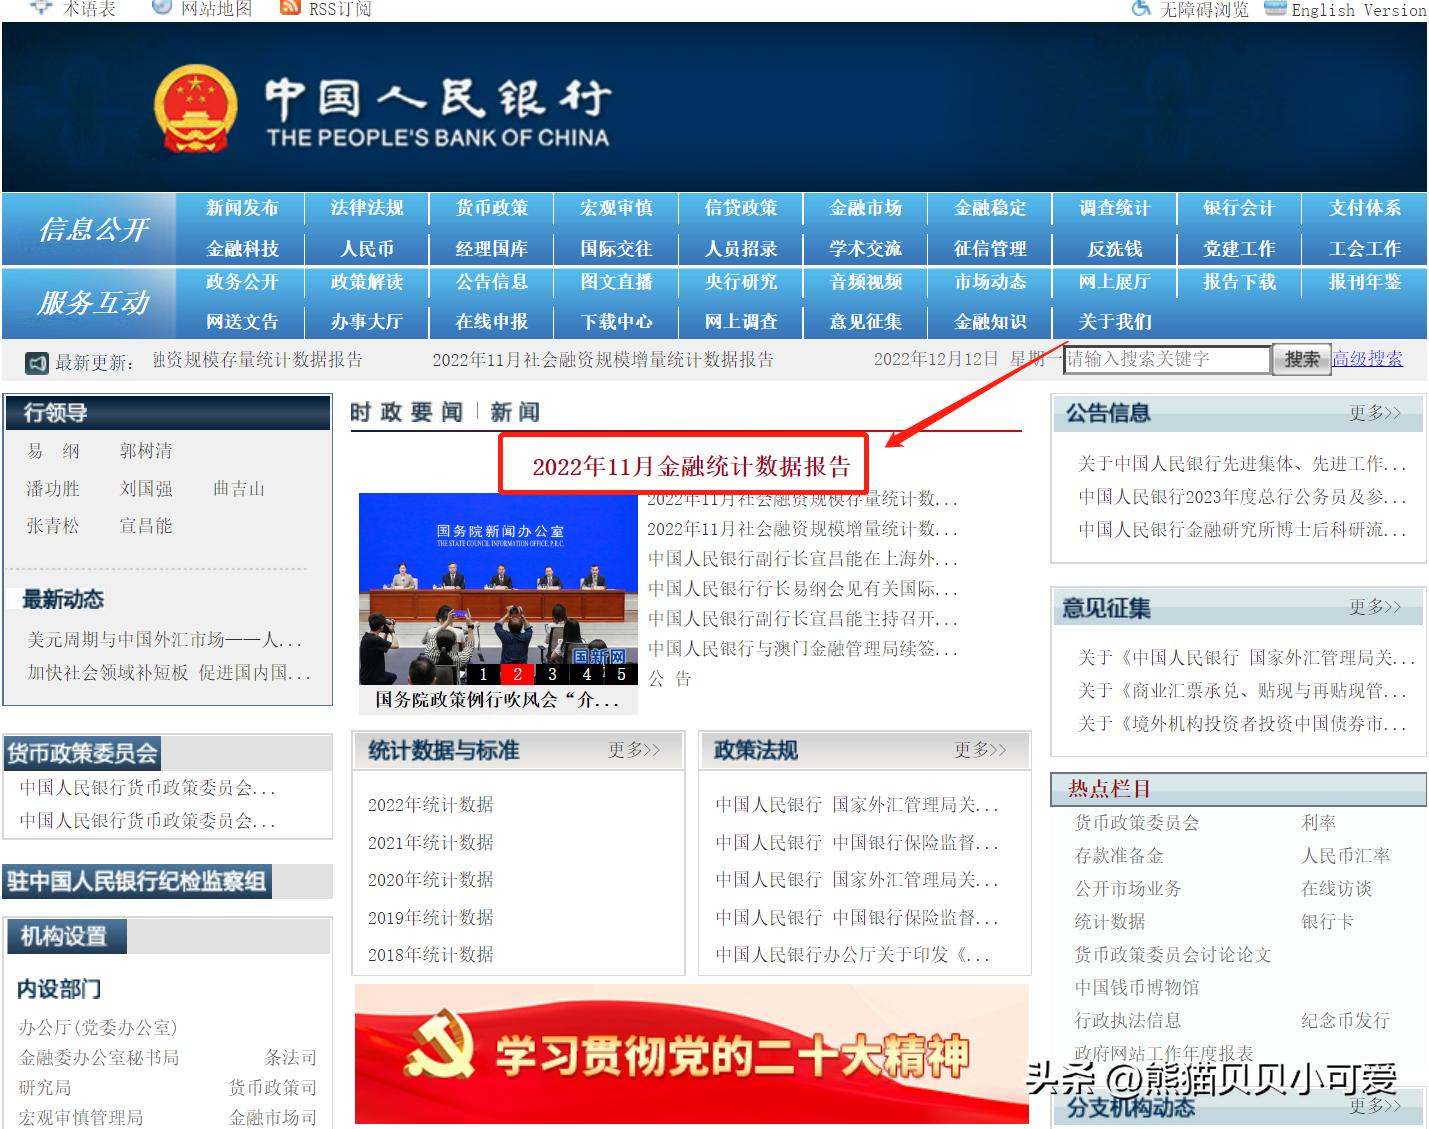Open the 新闻发布 navigation menu item

242,209
